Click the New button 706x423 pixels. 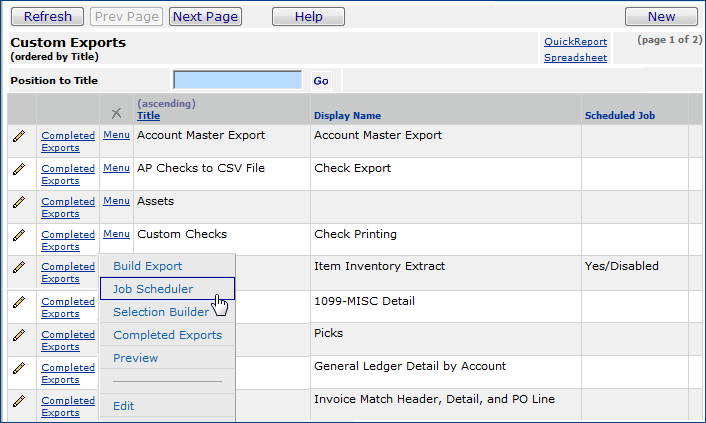click(x=661, y=17)
